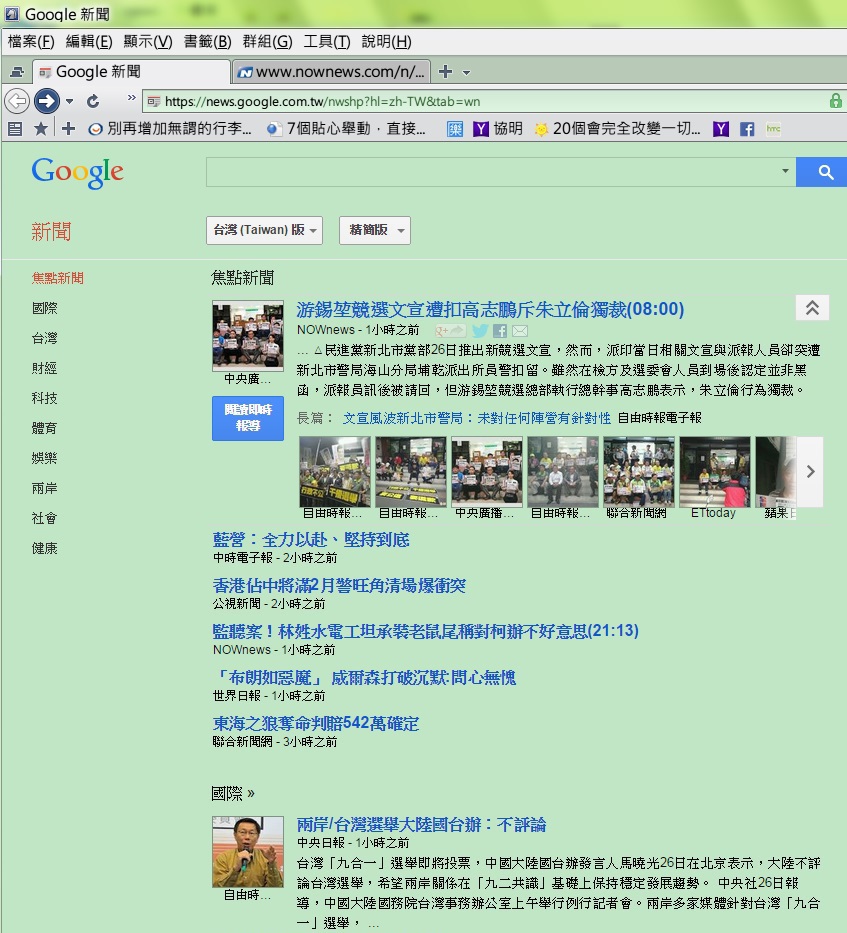847x933 pixels.
Task: Open a new tab with plus button
Action: click(446, 72)
